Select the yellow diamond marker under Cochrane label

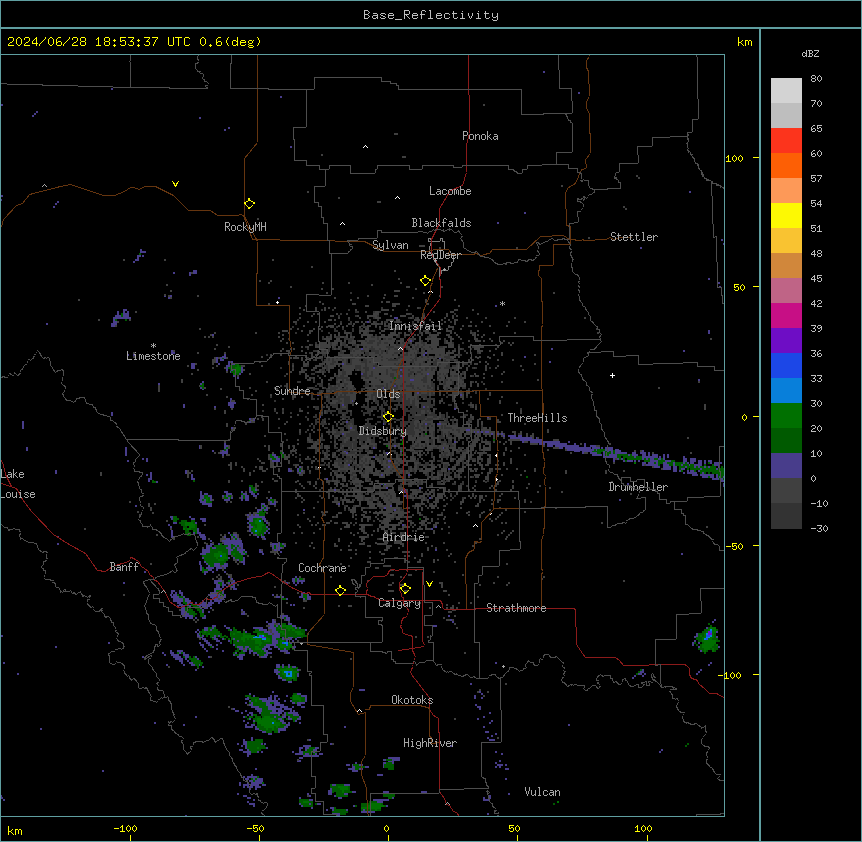coord(340,590)
